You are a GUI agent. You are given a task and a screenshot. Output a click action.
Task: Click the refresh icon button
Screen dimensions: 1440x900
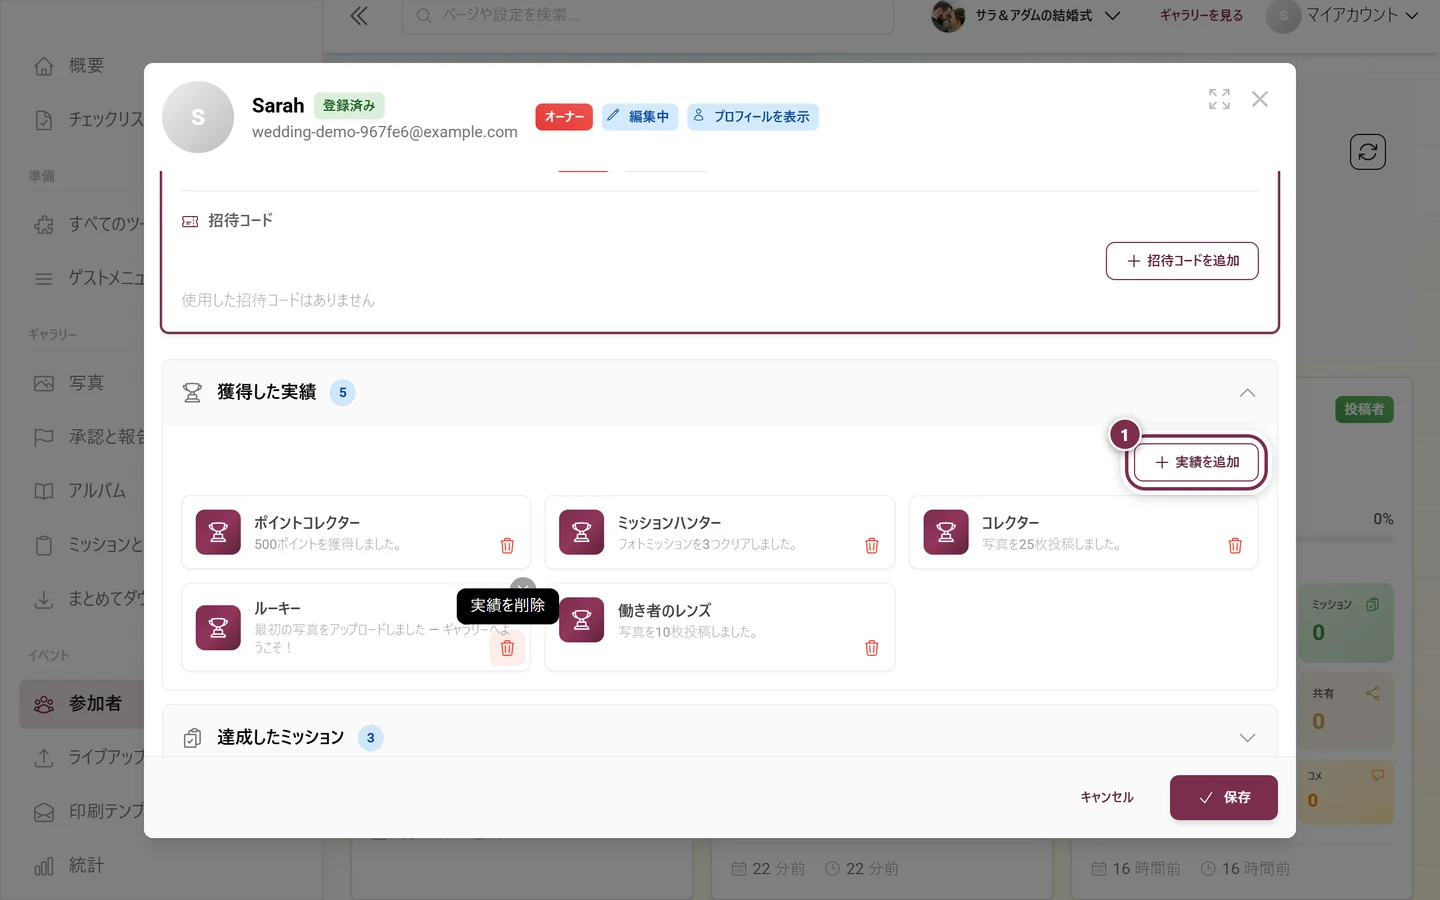[x=1368, y=152]
